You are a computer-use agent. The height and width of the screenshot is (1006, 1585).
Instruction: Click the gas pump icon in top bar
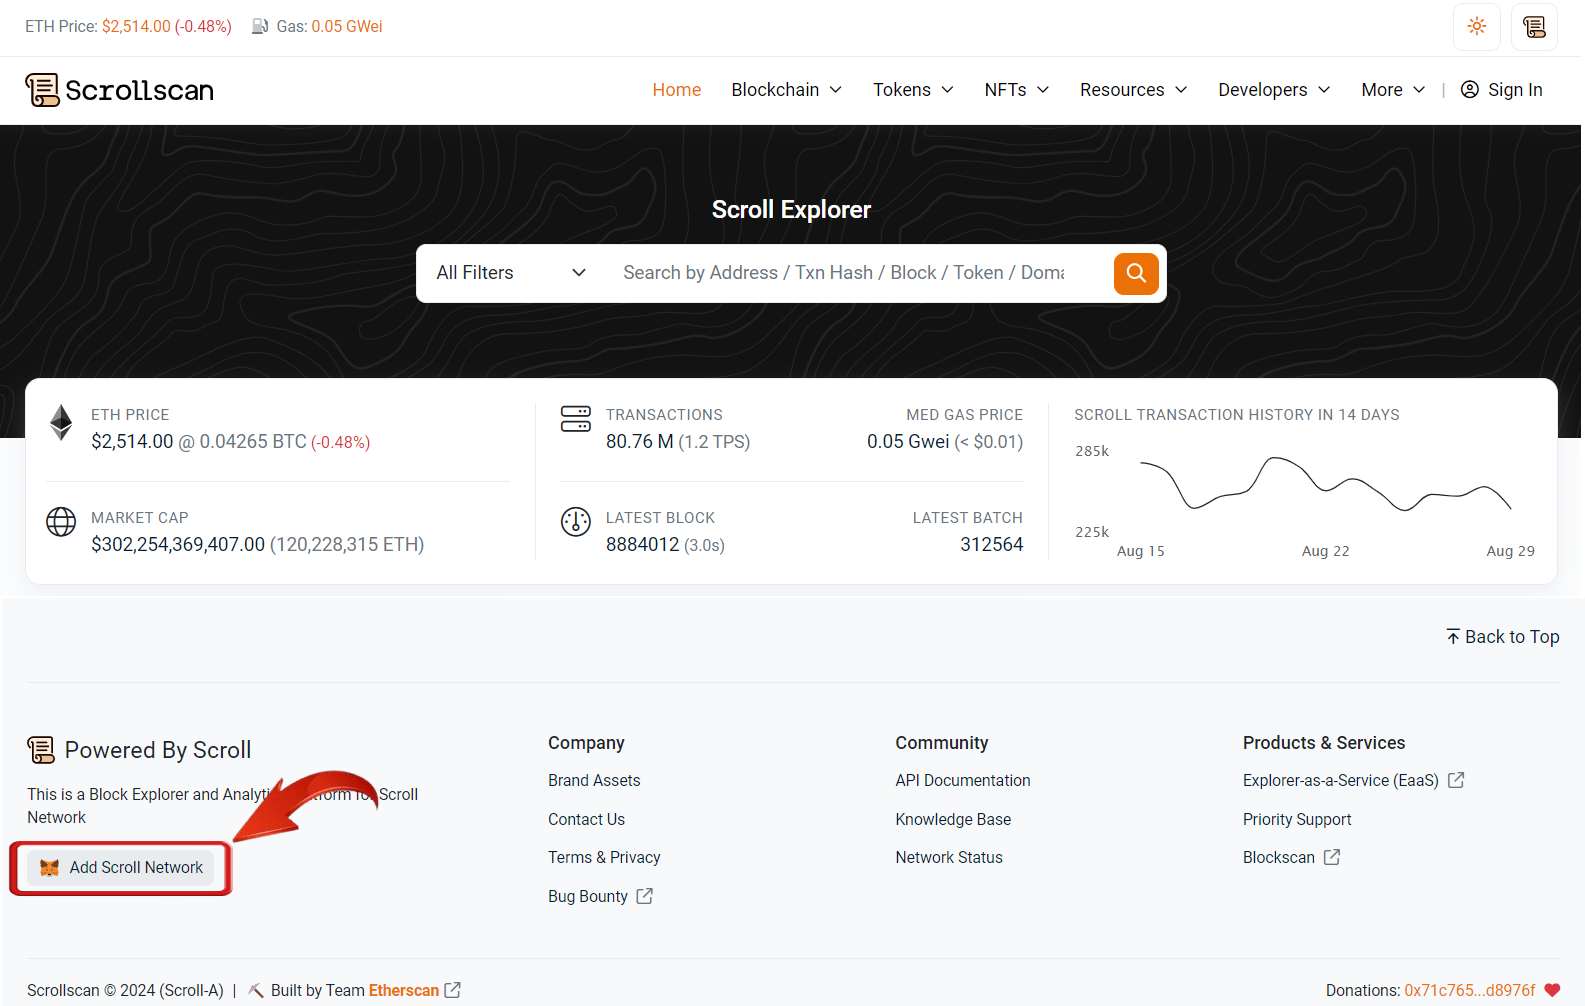coord(260,27)
